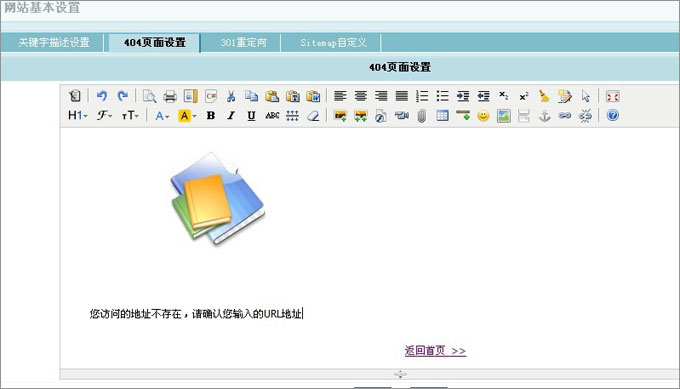Click the paperclip attachment icon
Image resolution: width=680 pixels, height=389 pixels.
422,116
